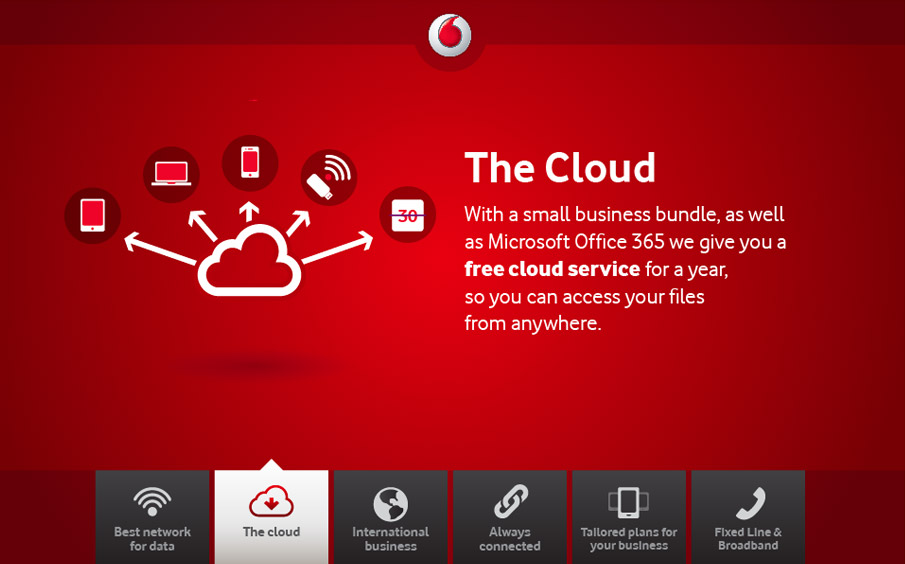
Task: Go to Tailored plans for your business
Action: 629,539
